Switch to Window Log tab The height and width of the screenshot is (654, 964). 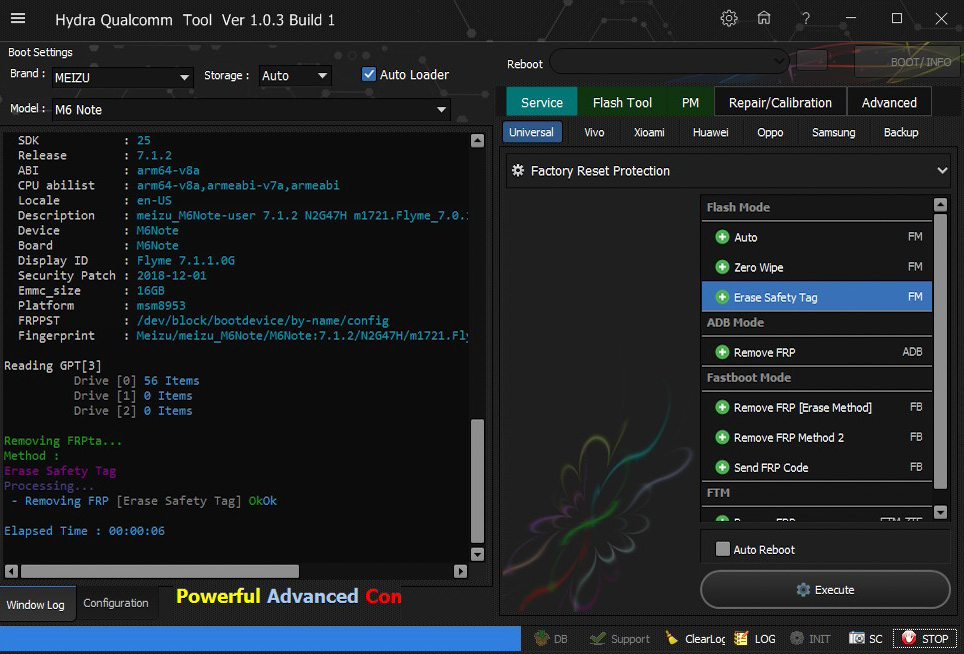pos(36,605)
